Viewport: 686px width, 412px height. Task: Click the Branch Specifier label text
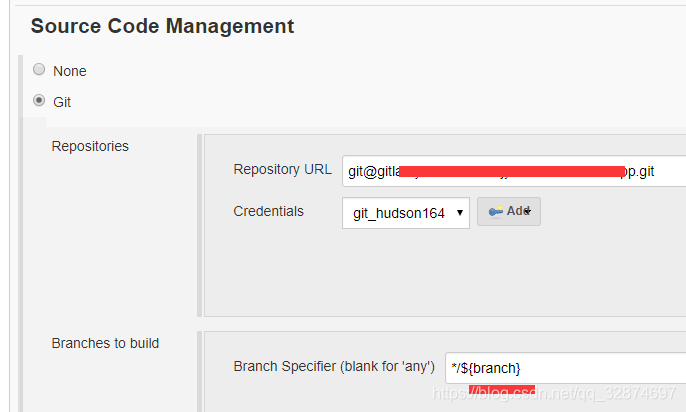click(334, 366)
